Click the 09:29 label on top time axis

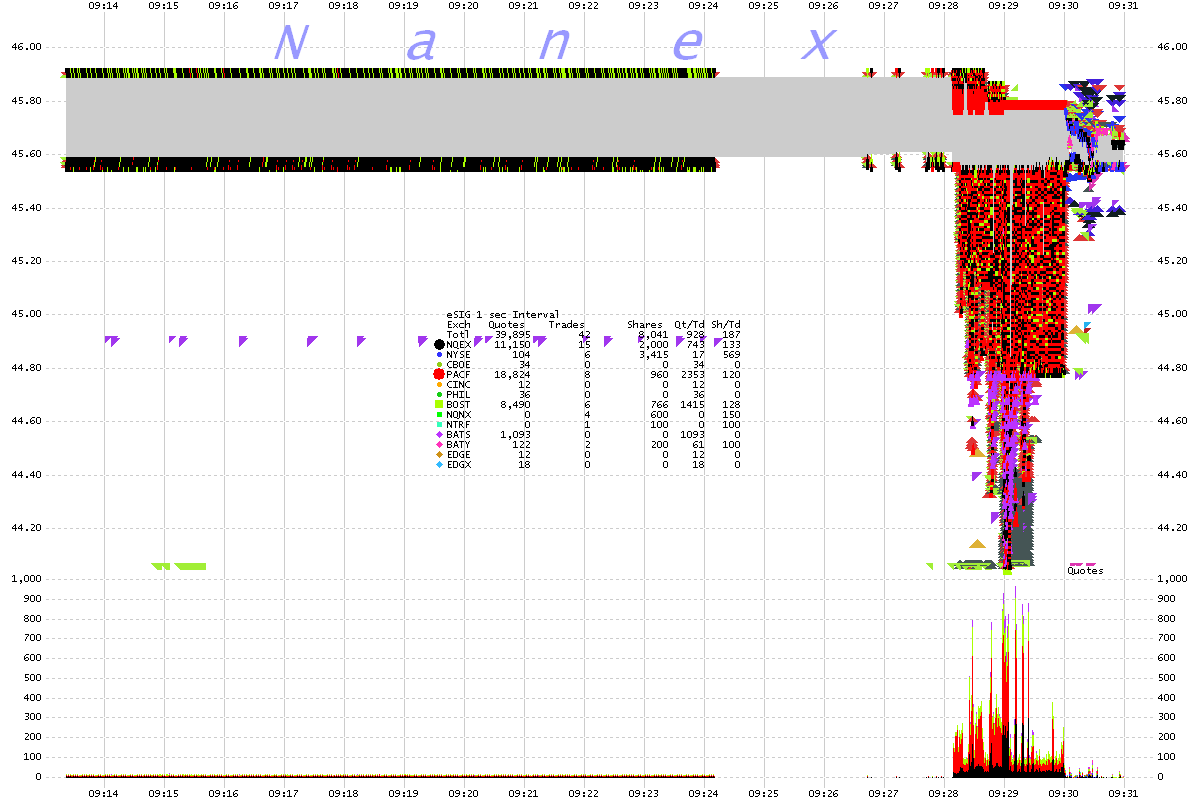[1003, 5]
